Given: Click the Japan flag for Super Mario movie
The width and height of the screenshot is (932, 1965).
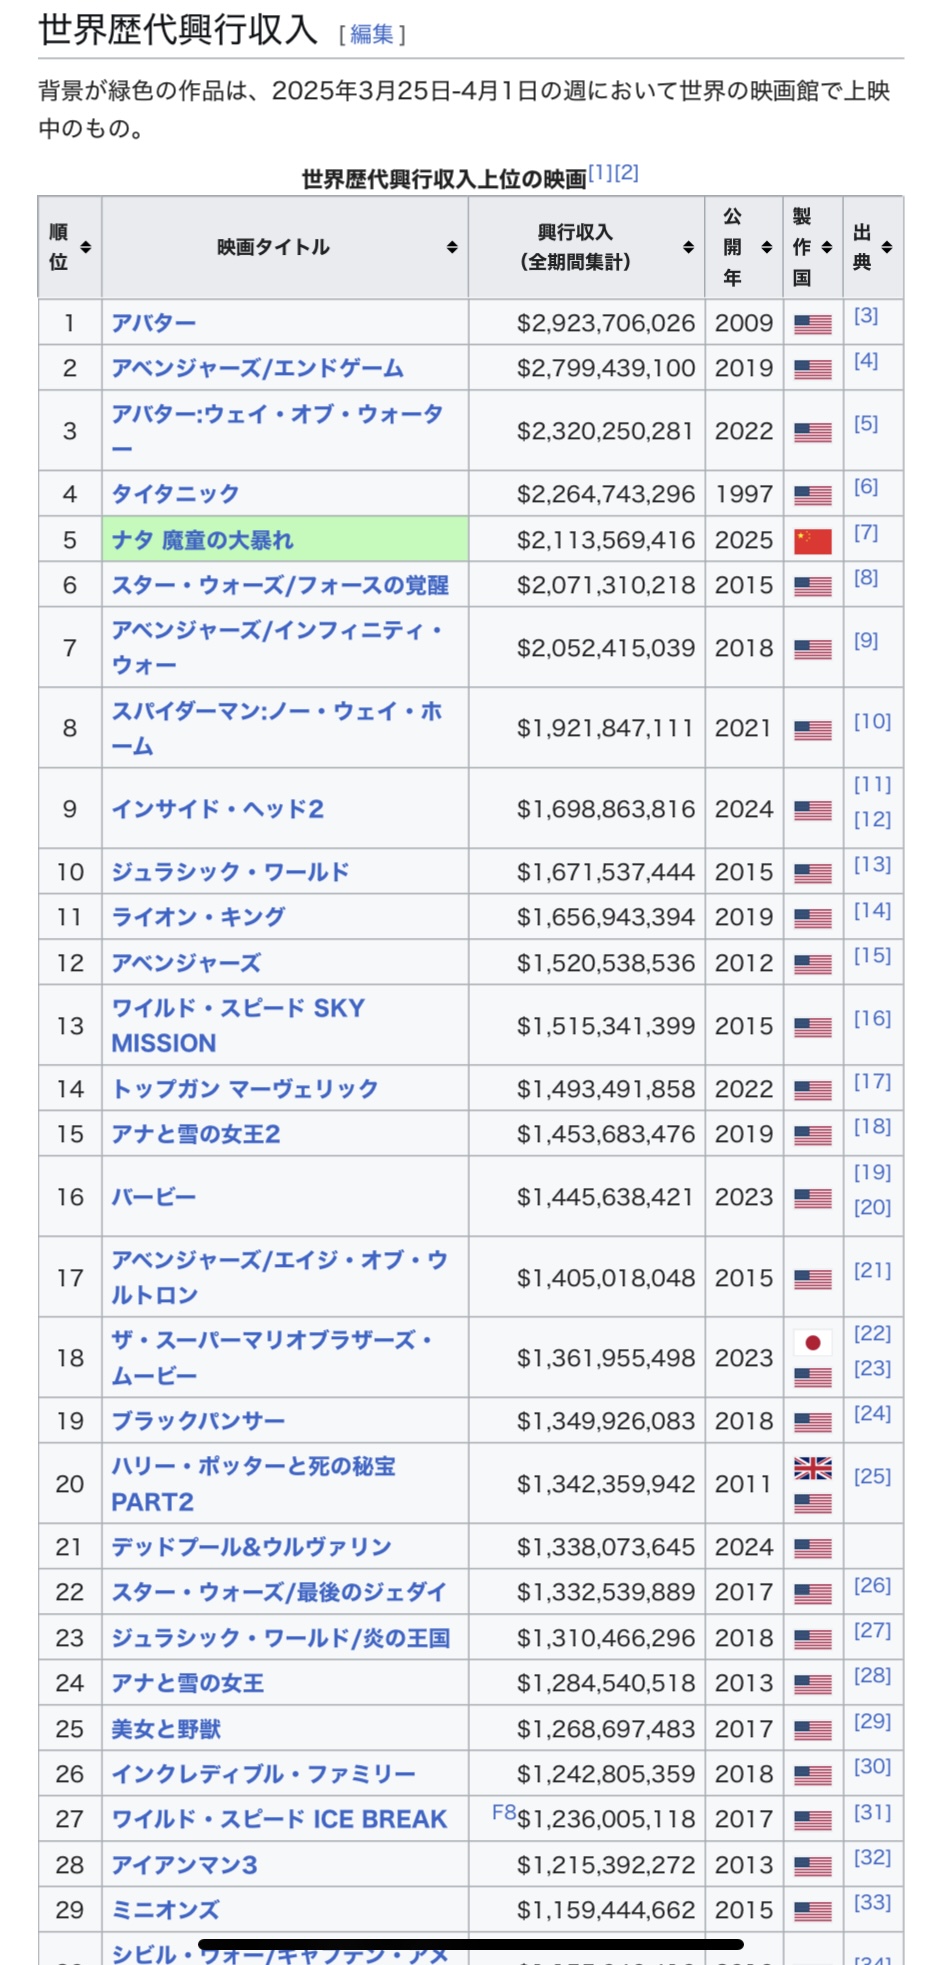Looking at the screenshot, I should (x=812, y=1342).
